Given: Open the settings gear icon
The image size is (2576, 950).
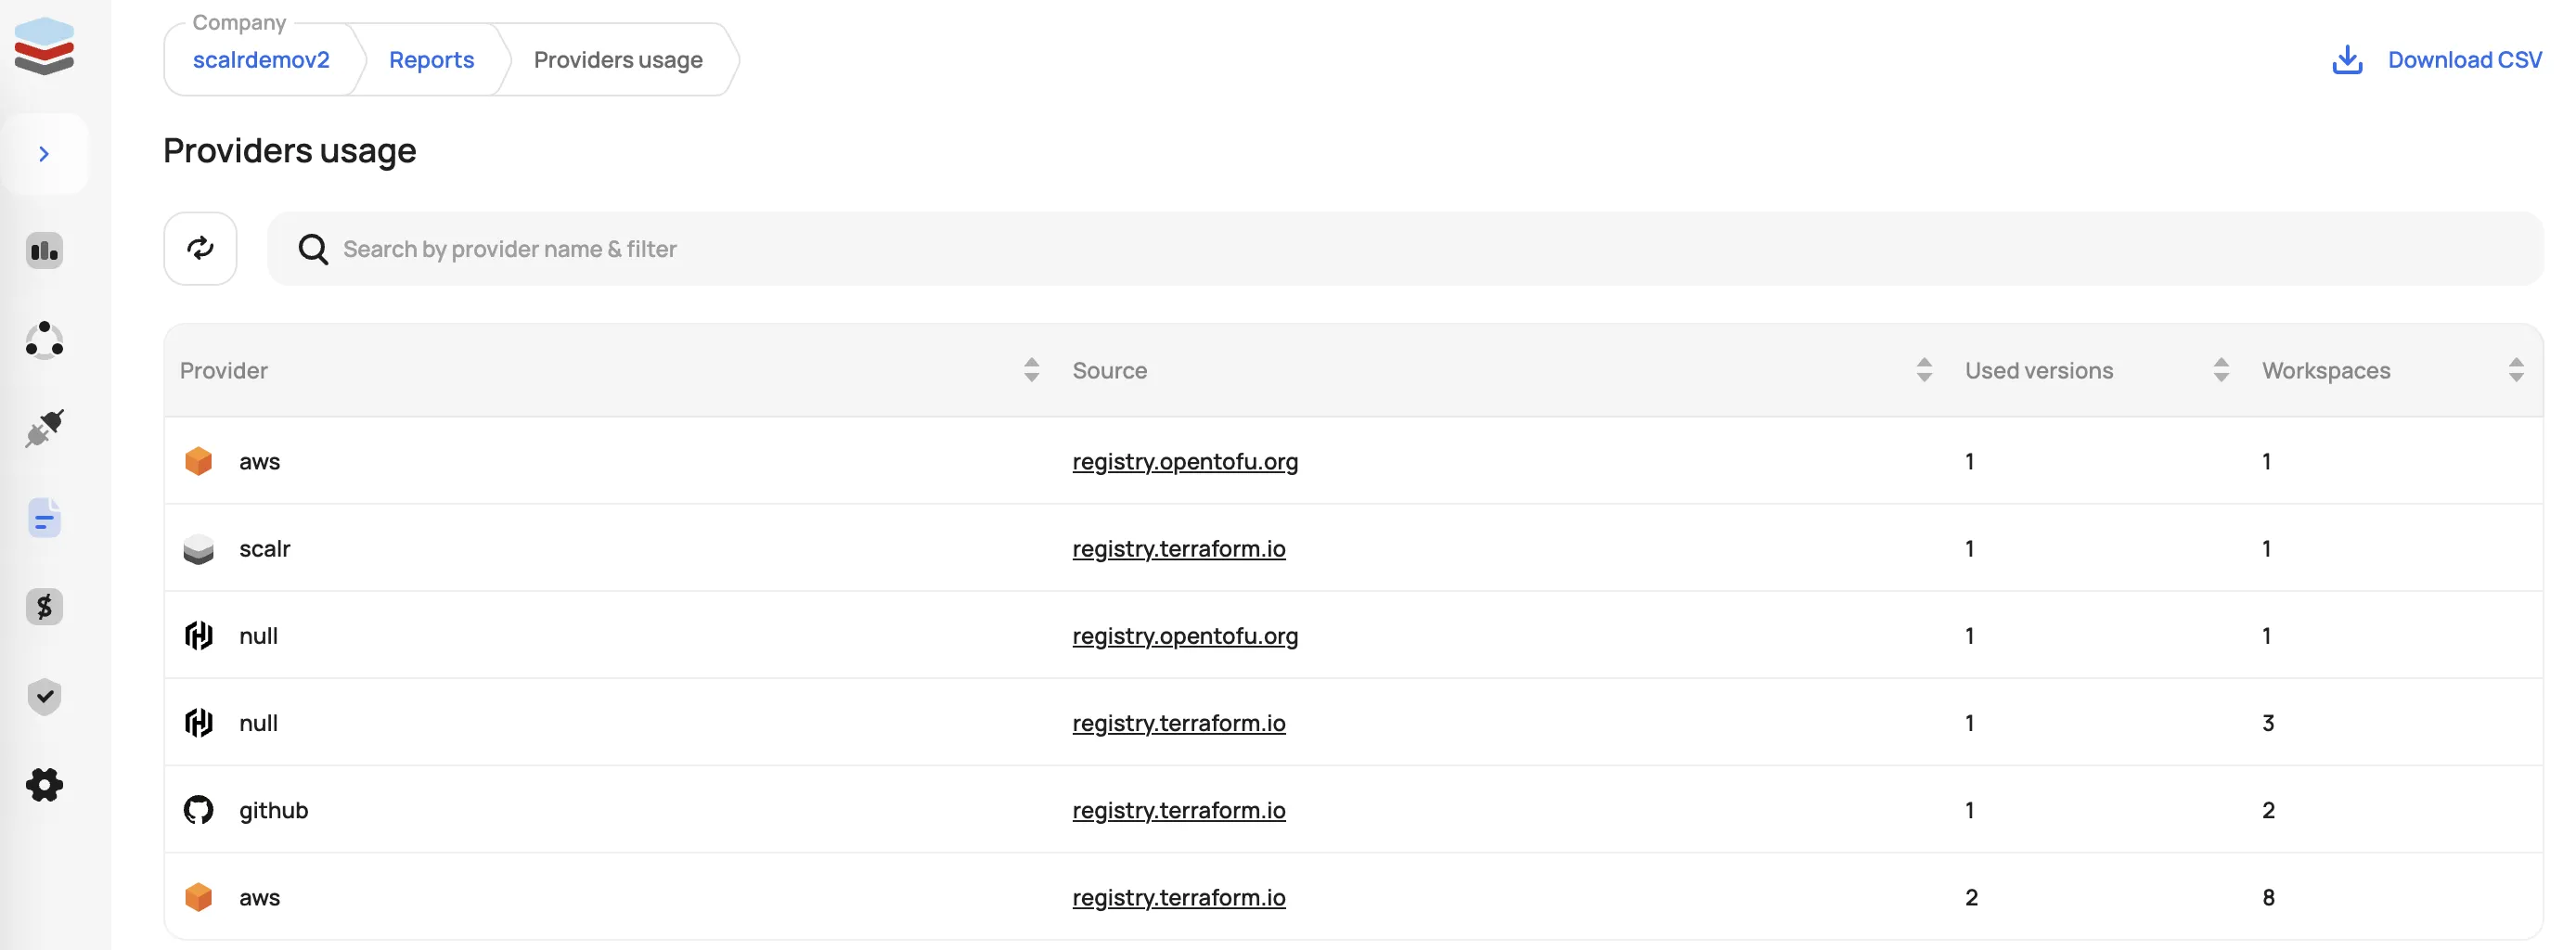Looking at the screenshot, I should [x=44, y=785].
